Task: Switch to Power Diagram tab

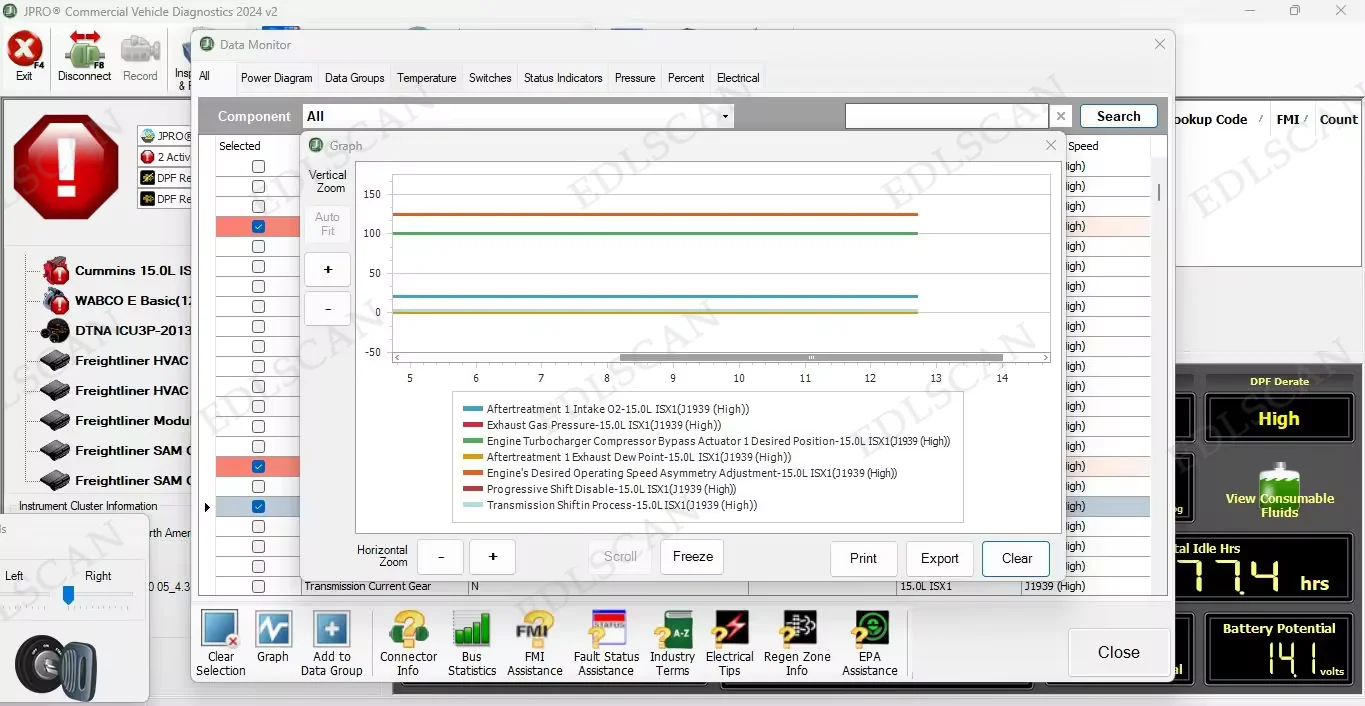Action: coord(277,78)
